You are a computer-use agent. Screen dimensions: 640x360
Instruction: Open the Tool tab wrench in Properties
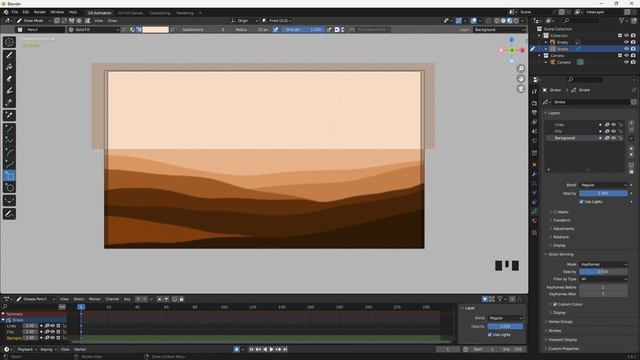point(535,92)
